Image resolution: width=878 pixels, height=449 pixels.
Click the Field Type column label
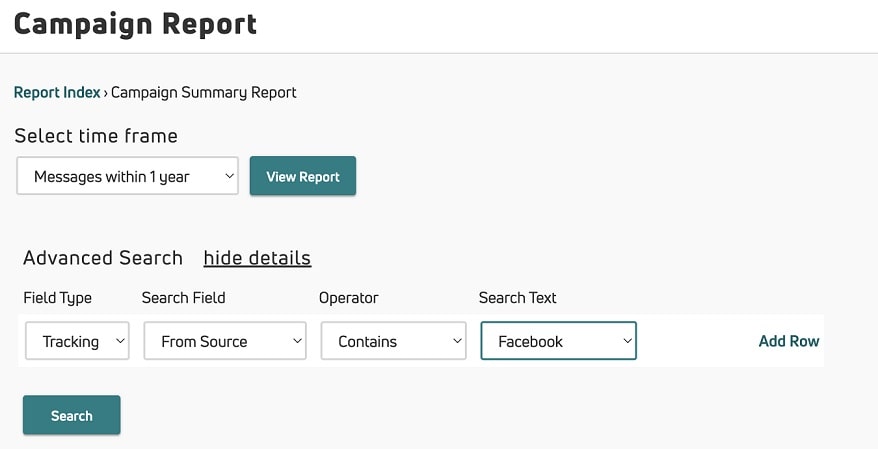[x=57, y=298]
